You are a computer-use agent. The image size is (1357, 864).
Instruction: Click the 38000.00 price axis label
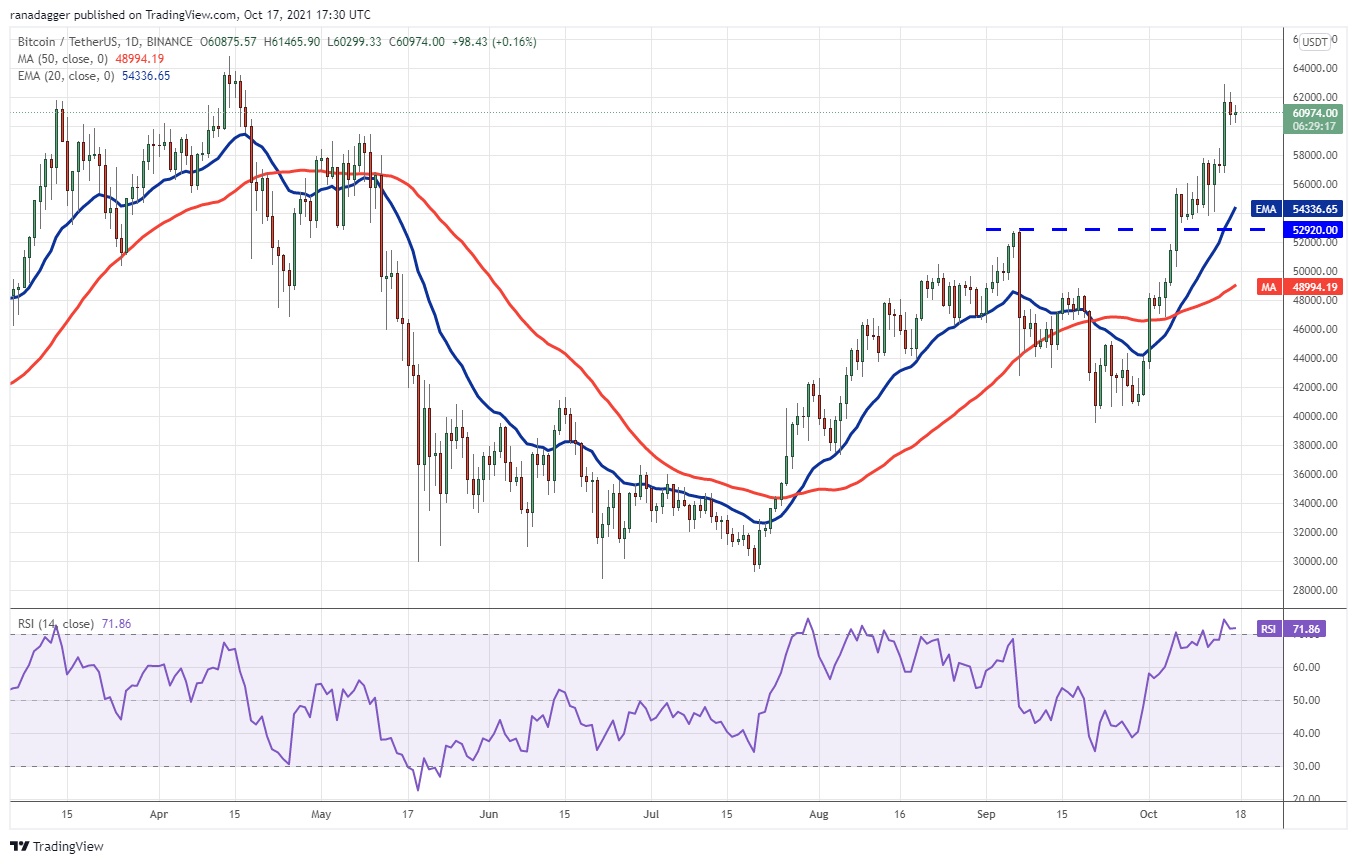coord(1314,445)
